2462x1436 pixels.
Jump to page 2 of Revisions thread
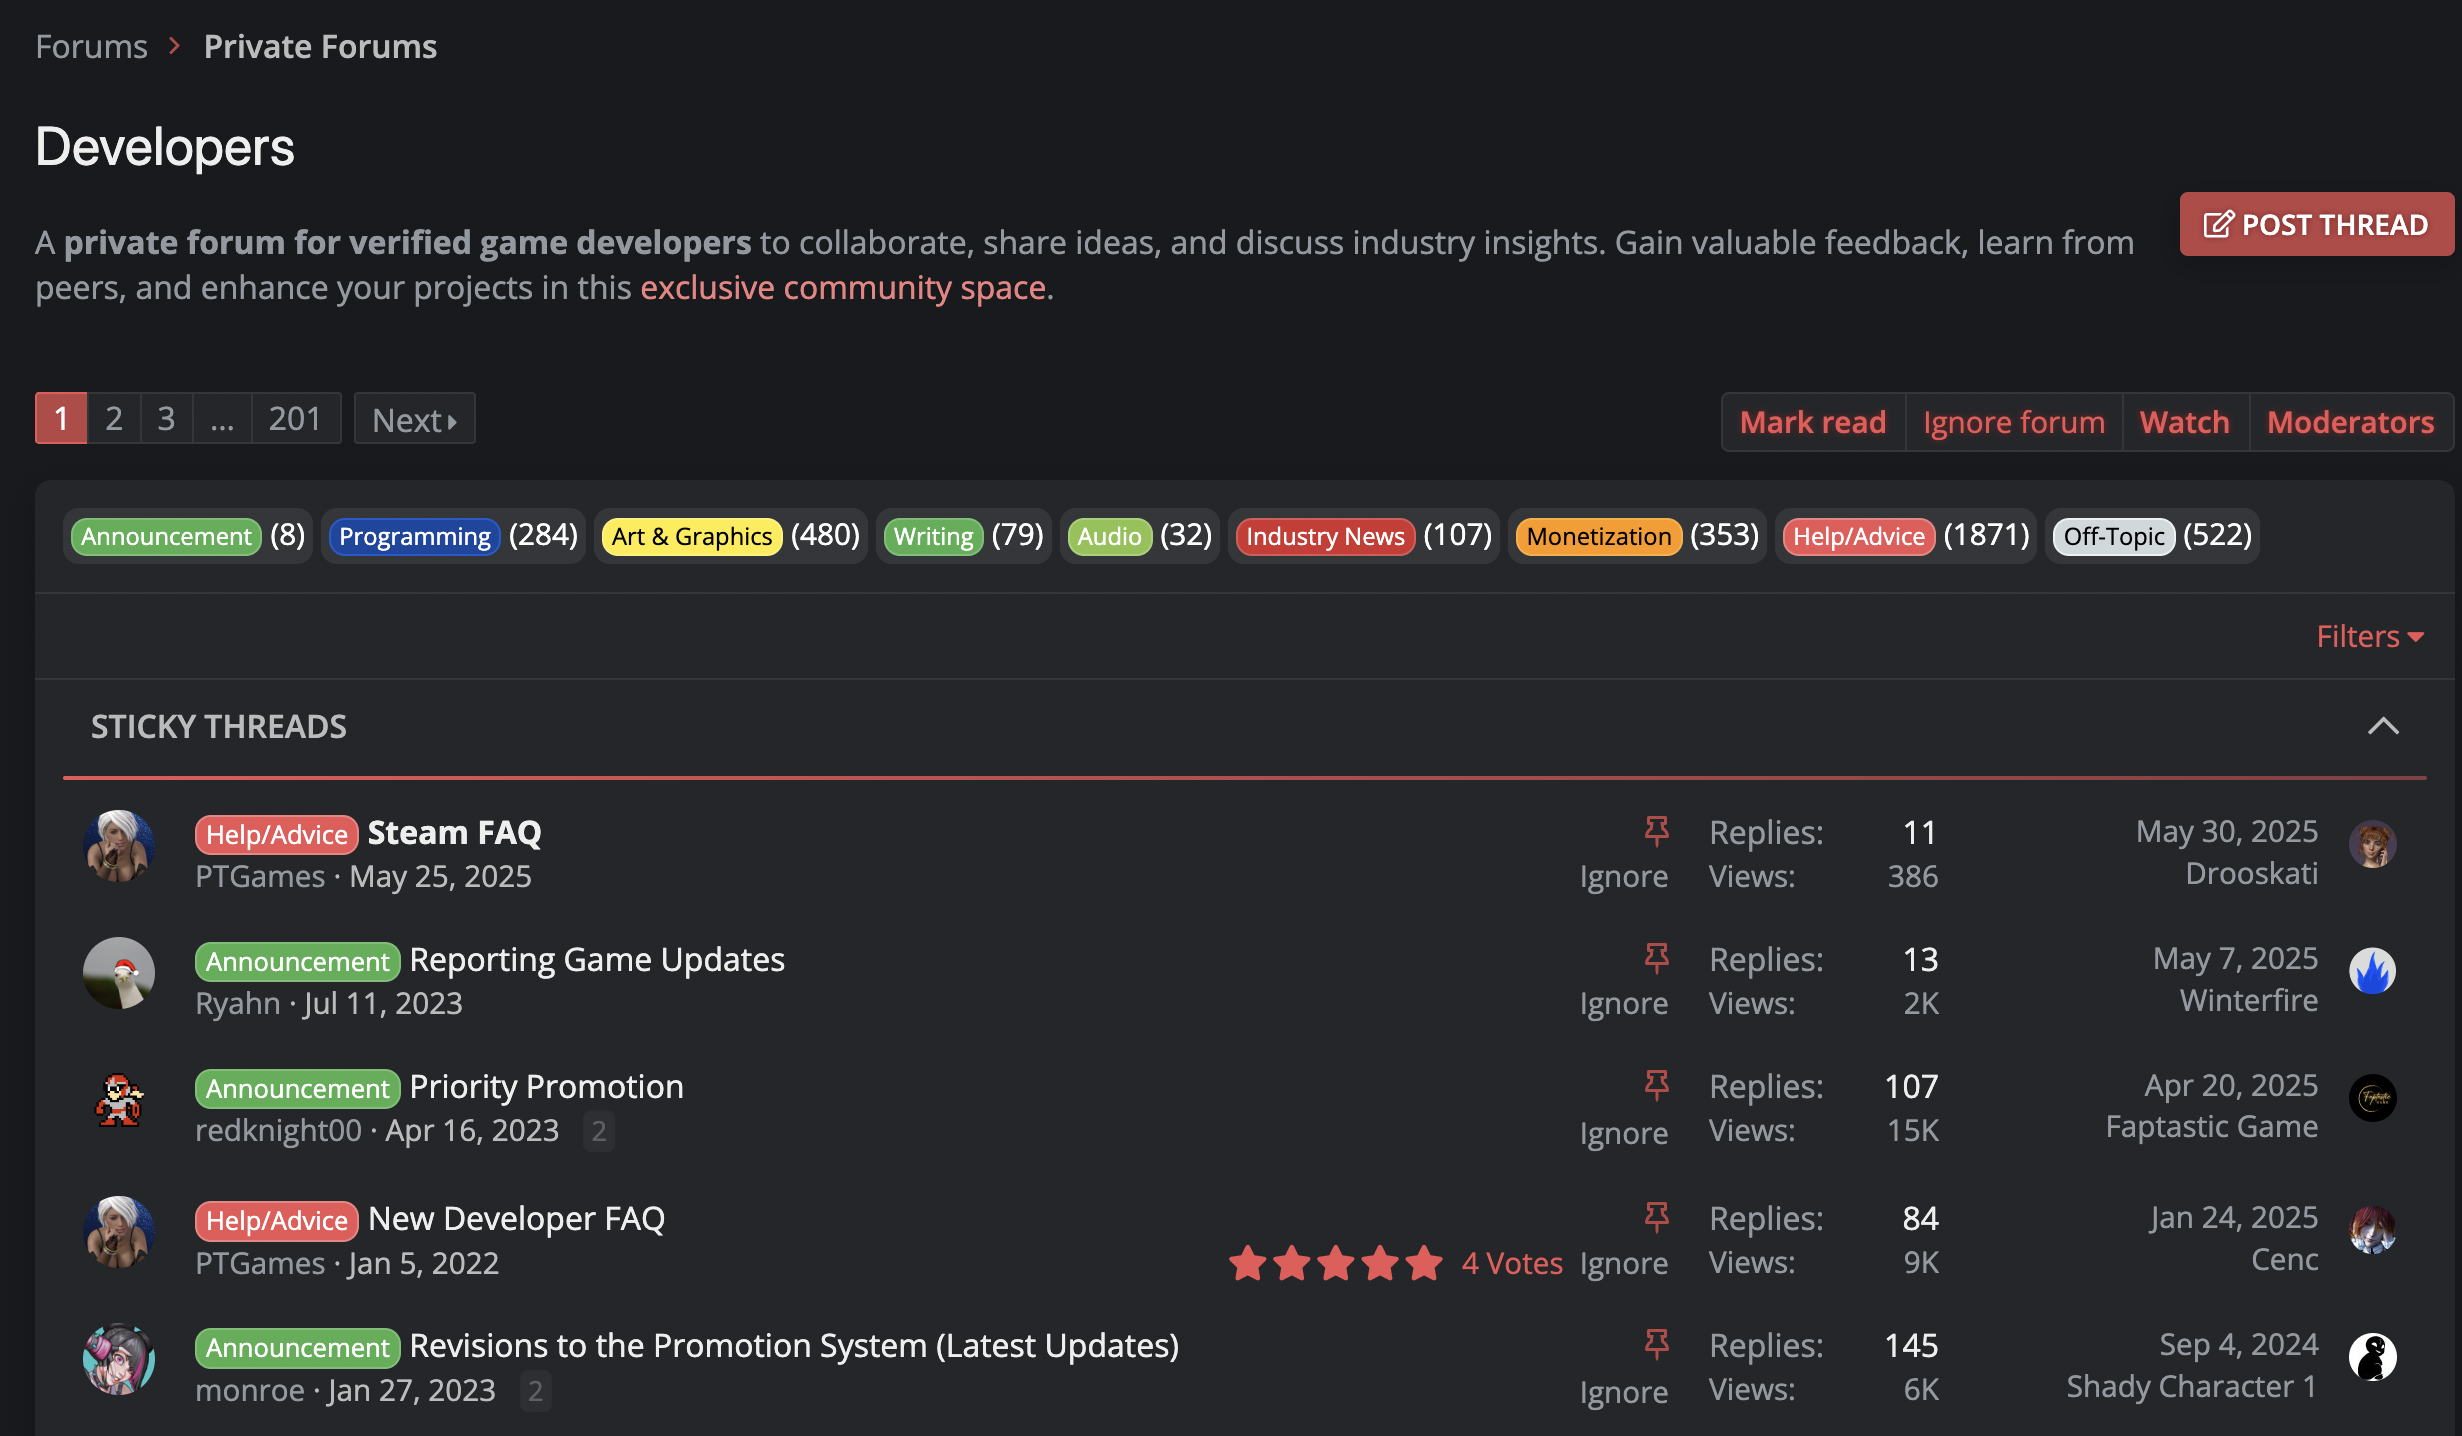coord(536,1390)
